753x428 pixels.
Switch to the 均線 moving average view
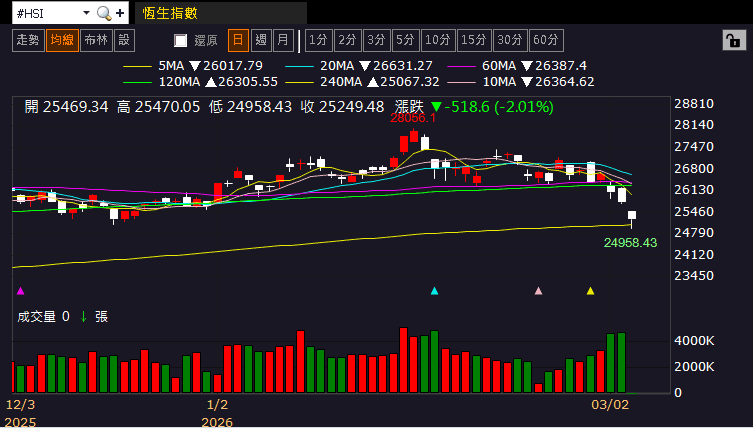[x=62, y=40]
